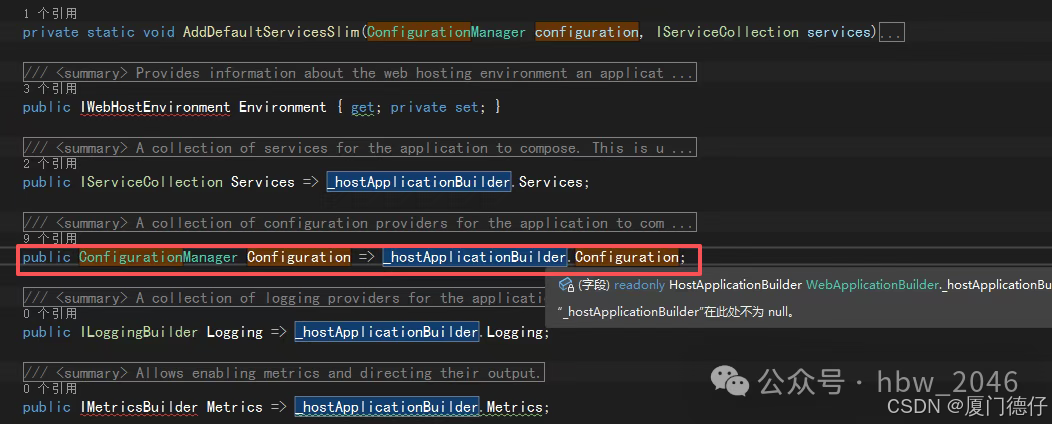Image resolution: width=1052 pixels, height=424 pixels.
Task: Click IServiceCollection type in AddDefaultServicesSlim parameters
Action: (728, 32)
